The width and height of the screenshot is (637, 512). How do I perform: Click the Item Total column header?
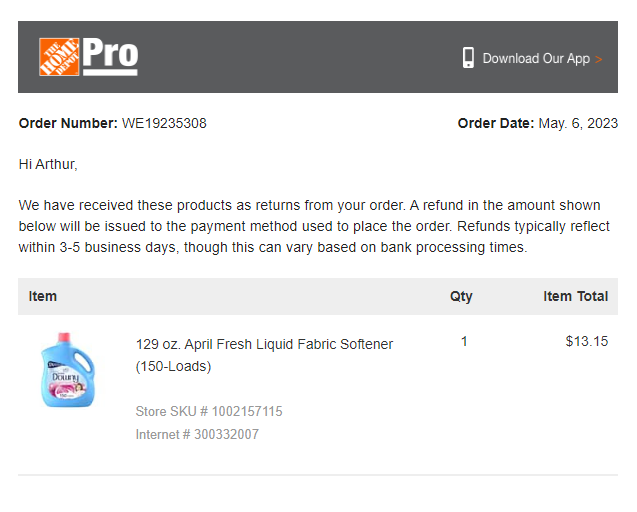[x=576, y=296]
